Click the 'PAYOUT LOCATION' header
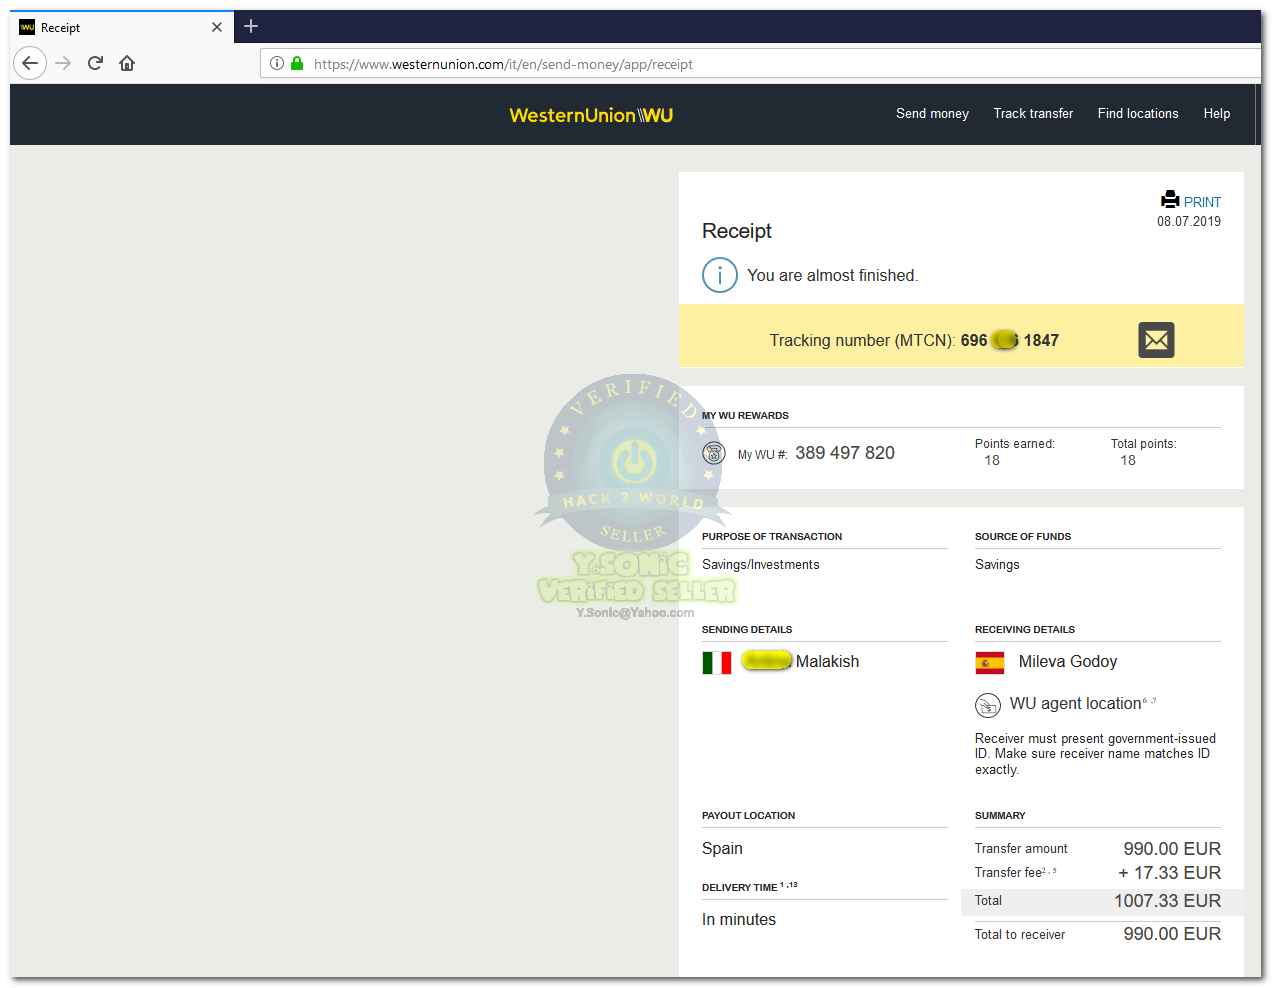The width and height of the screenshot is (1272, 988). [749, 816]
